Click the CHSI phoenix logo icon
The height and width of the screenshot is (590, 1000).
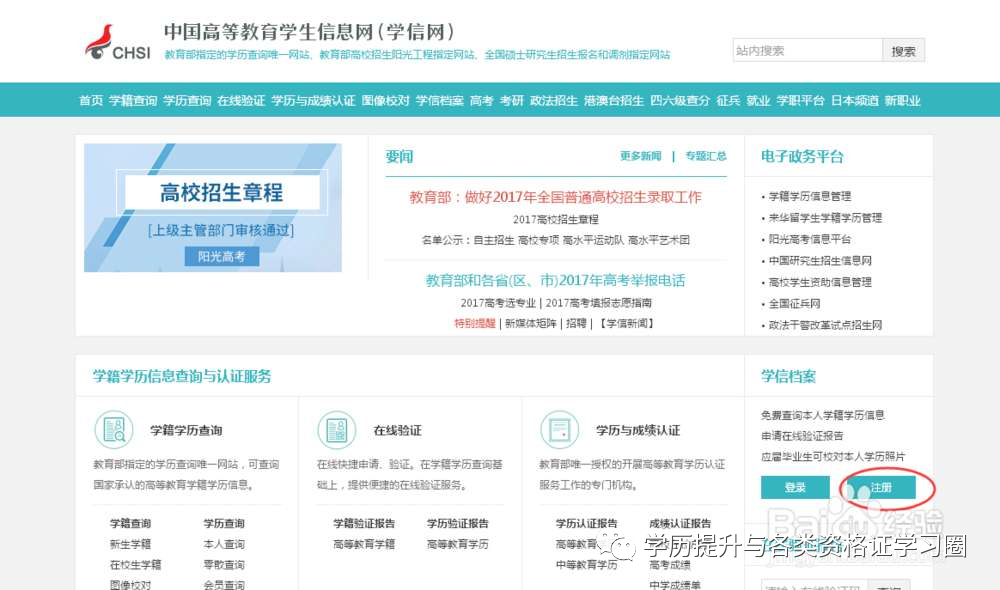tap(101, 38)
